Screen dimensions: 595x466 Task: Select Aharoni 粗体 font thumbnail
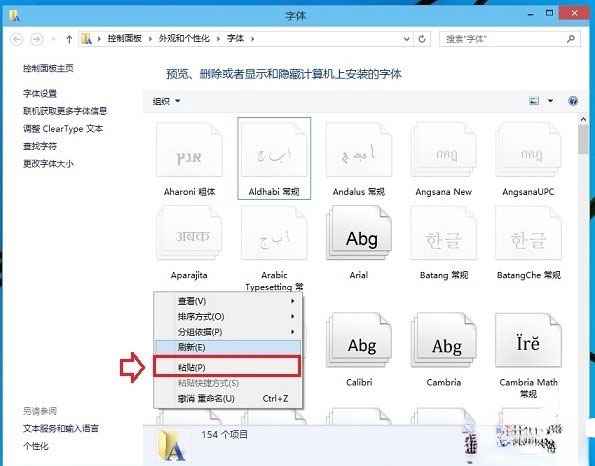(x=189, y=150)
